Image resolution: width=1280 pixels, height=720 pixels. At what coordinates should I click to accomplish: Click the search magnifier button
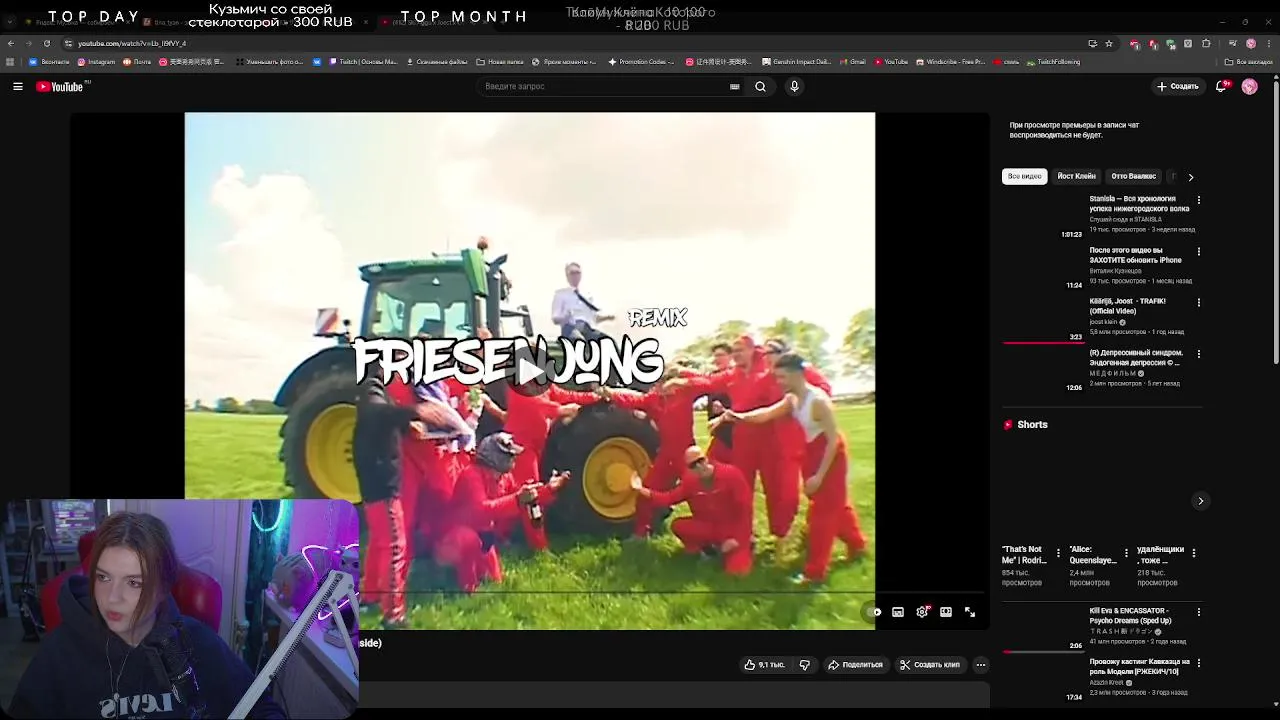click(x=760, y=87)
